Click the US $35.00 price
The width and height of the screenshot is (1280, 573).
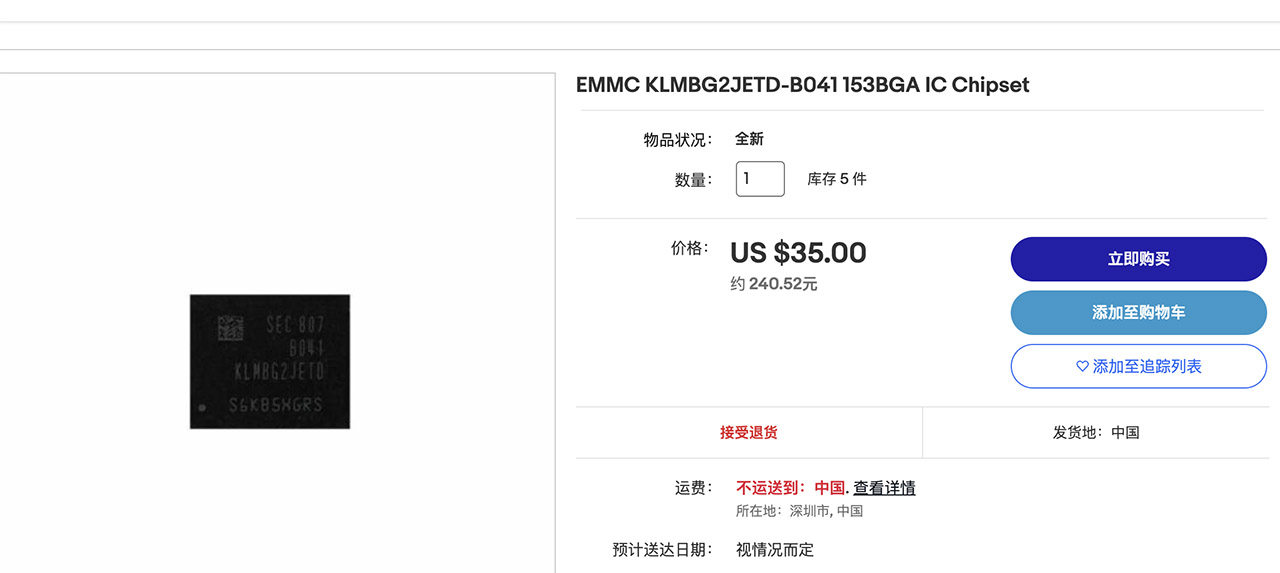pos(798,253)
